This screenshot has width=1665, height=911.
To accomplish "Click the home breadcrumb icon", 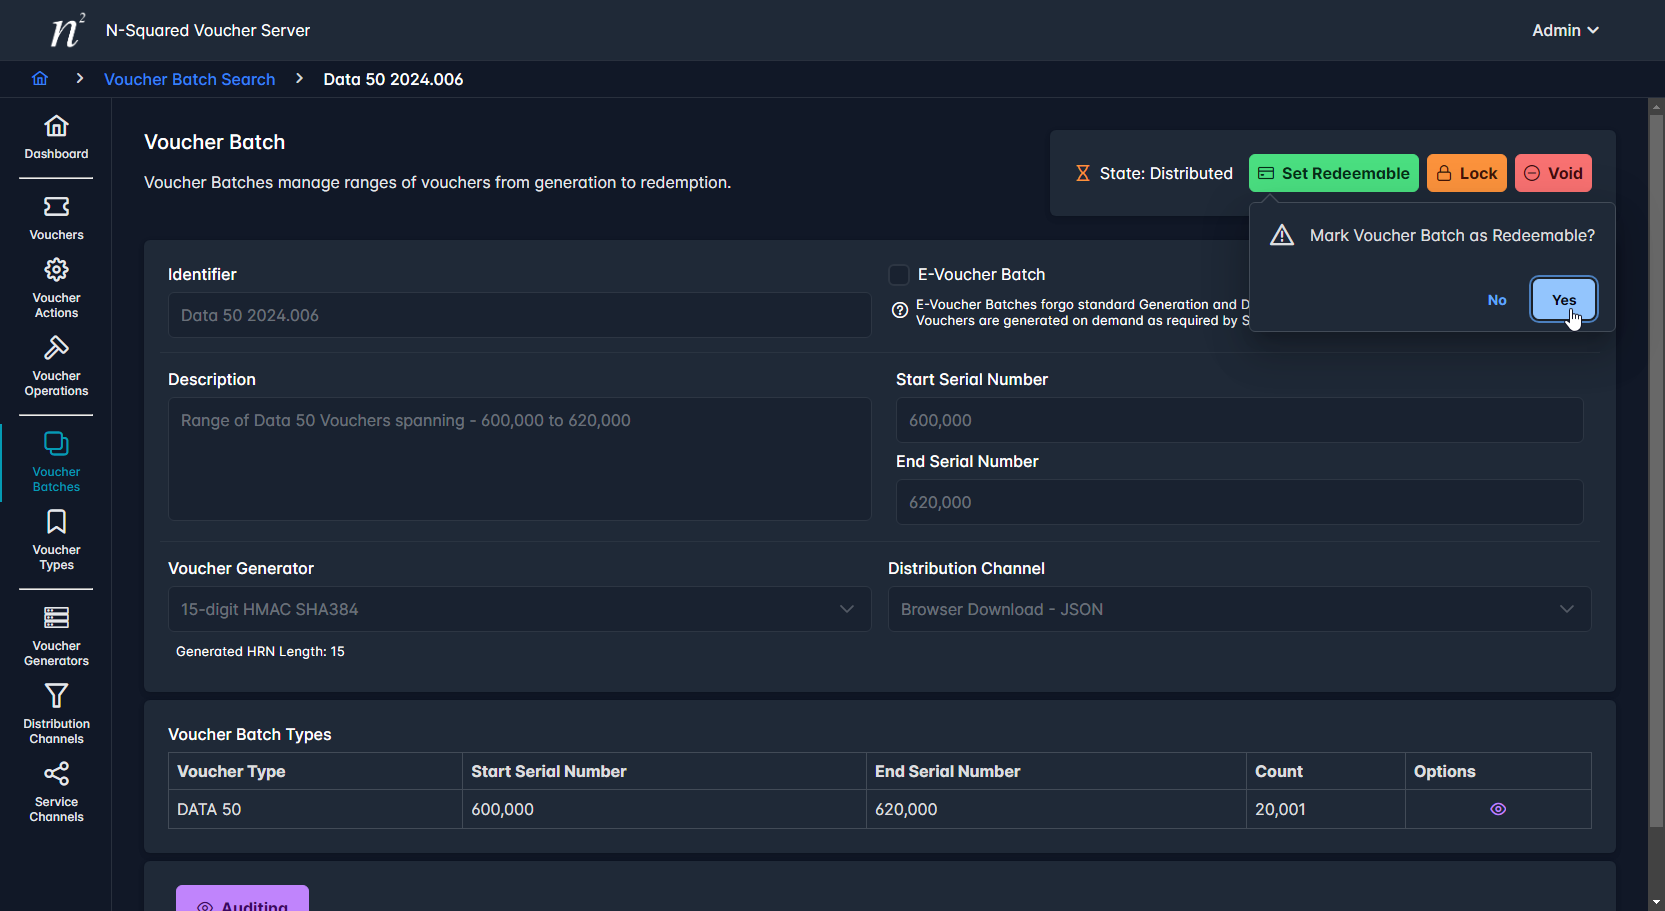I will click(40, 79).
